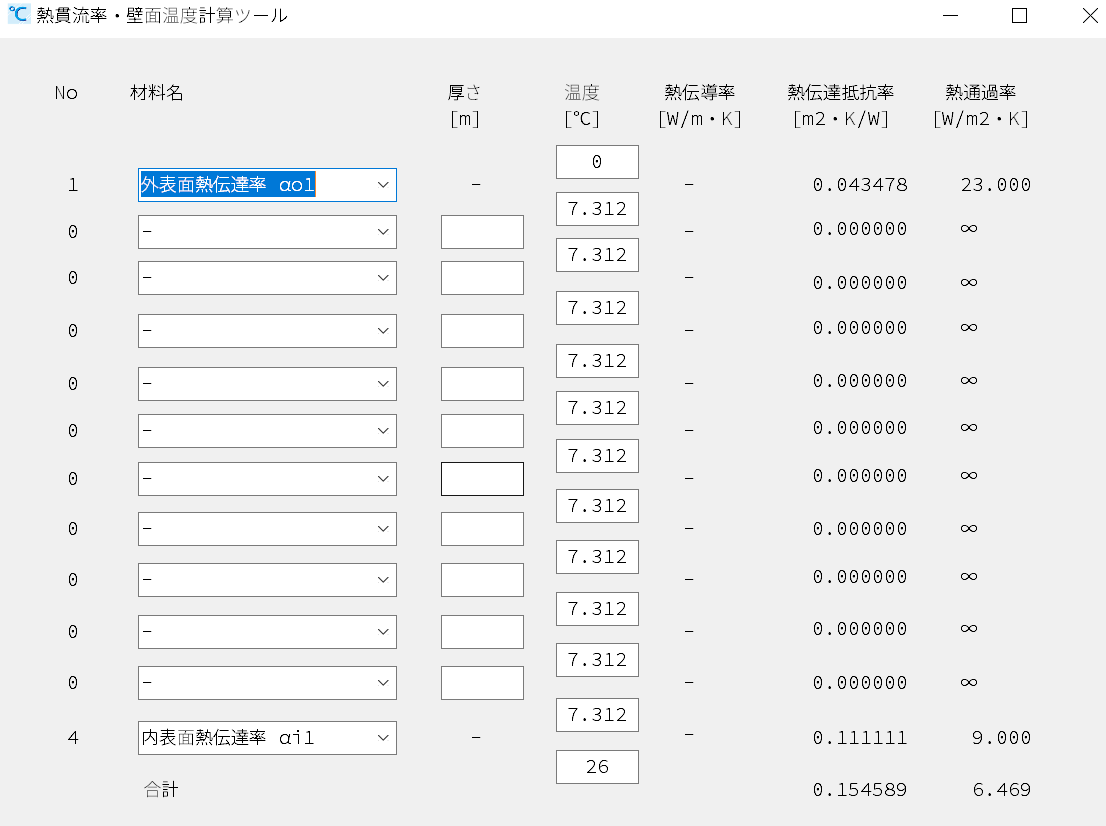Click the outdoor temperature field showing 0
This screenshot has height=826, width=1106.
point(597,162)
